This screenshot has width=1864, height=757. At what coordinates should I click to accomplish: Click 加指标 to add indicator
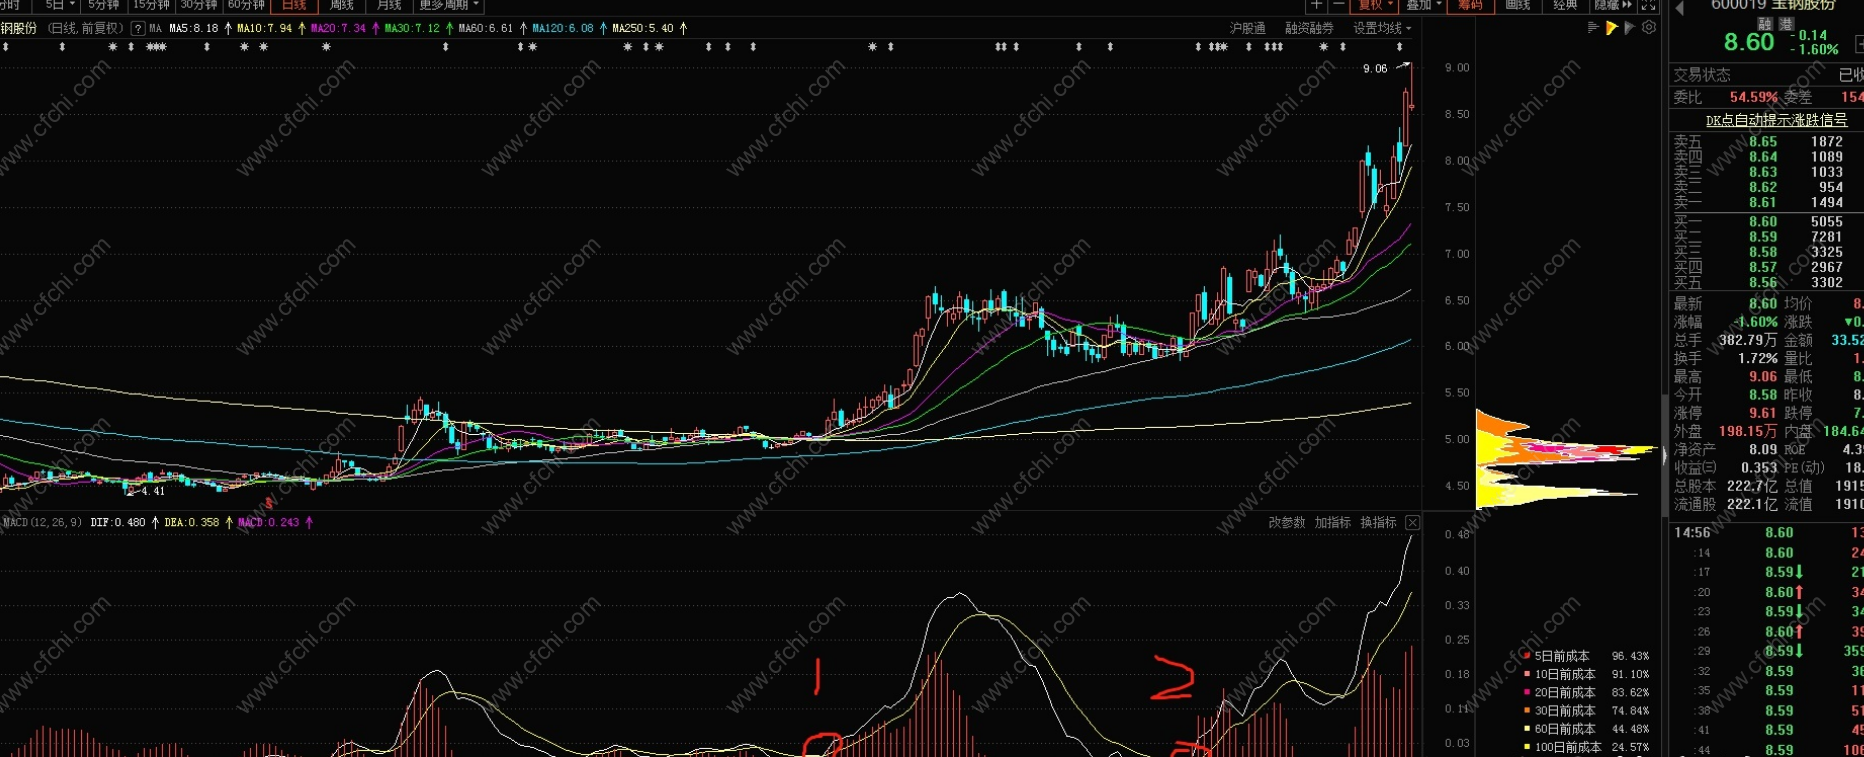(1333, 522)
